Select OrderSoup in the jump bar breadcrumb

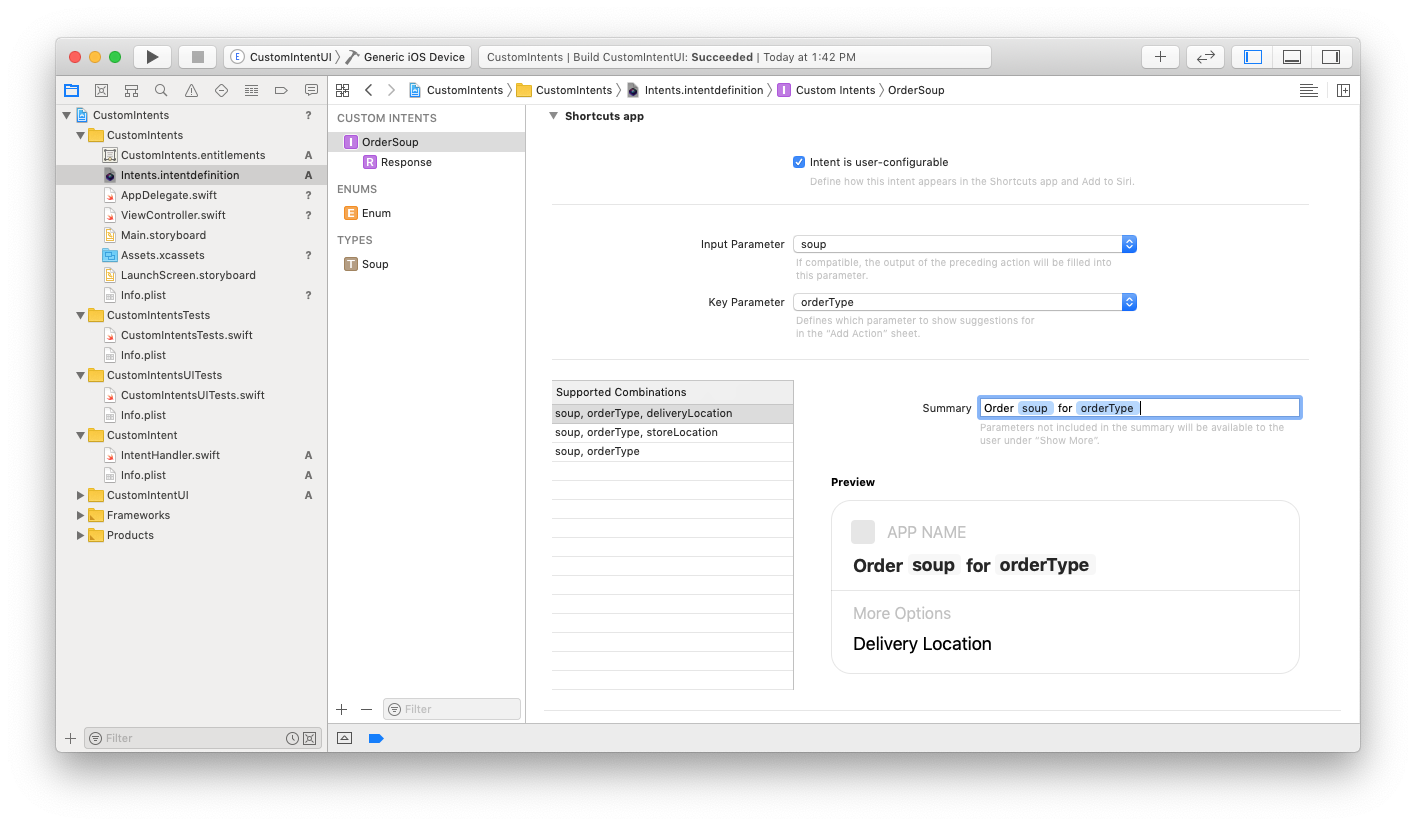tap(916, 89)
